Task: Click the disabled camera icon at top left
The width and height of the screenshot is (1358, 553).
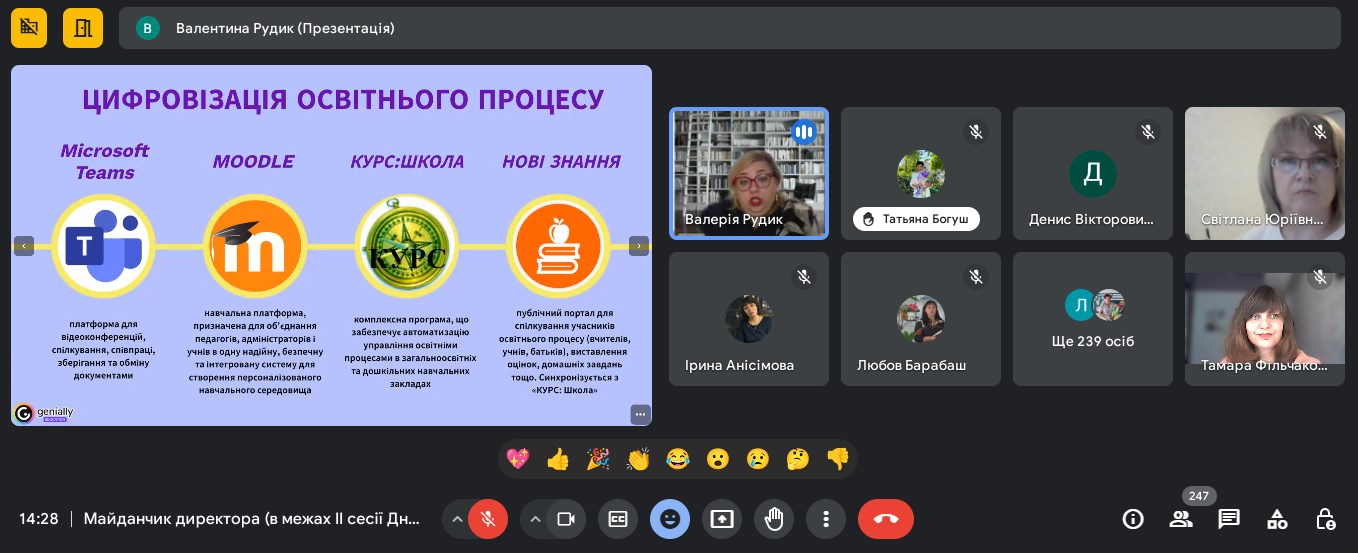Action: [x=29, y=28]
